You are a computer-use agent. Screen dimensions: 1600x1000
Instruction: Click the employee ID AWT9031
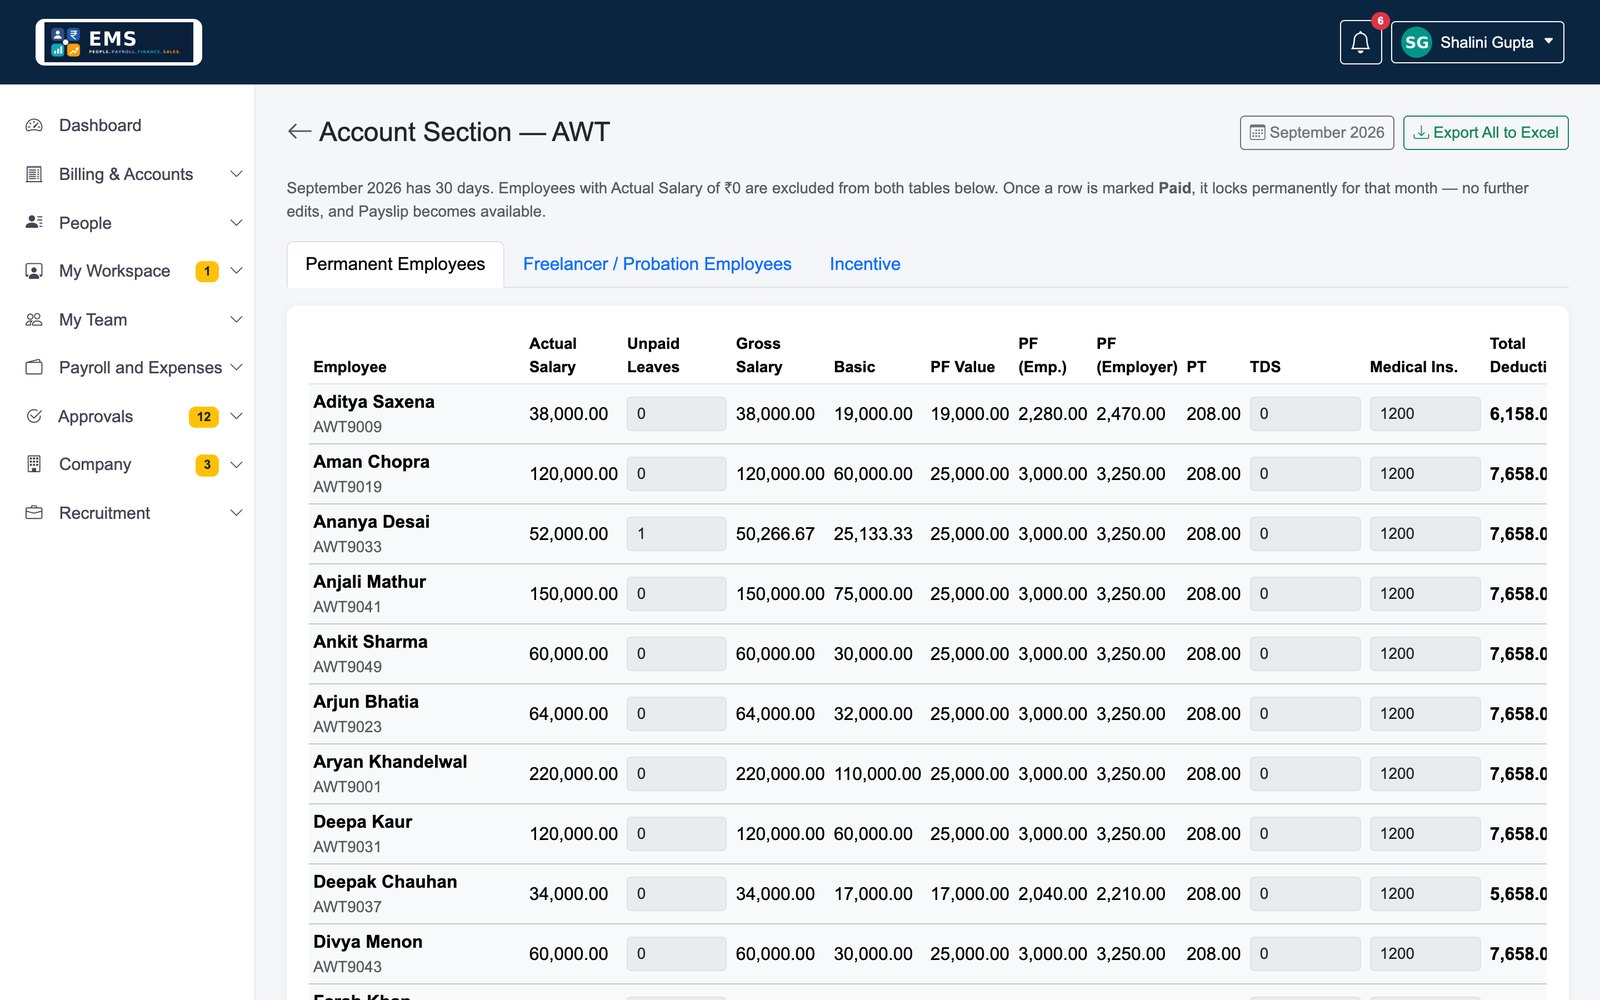coord(347,847)
